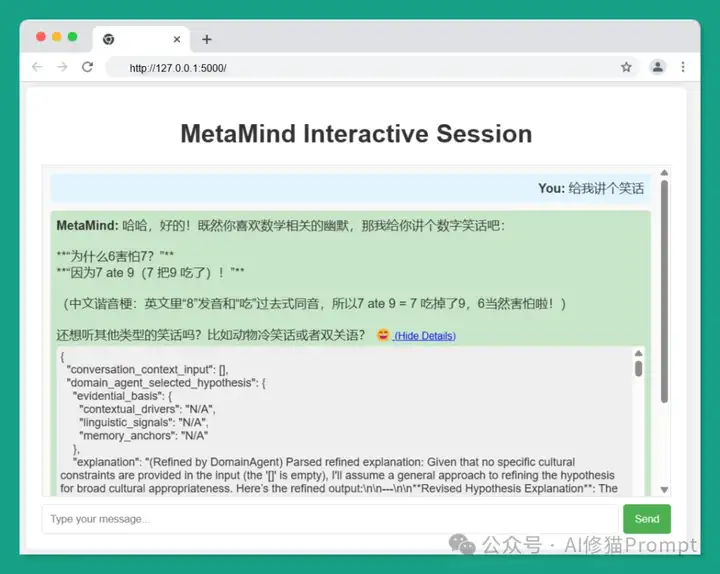Click the MetaMind Interactive Session heading

tap(356, 134)
